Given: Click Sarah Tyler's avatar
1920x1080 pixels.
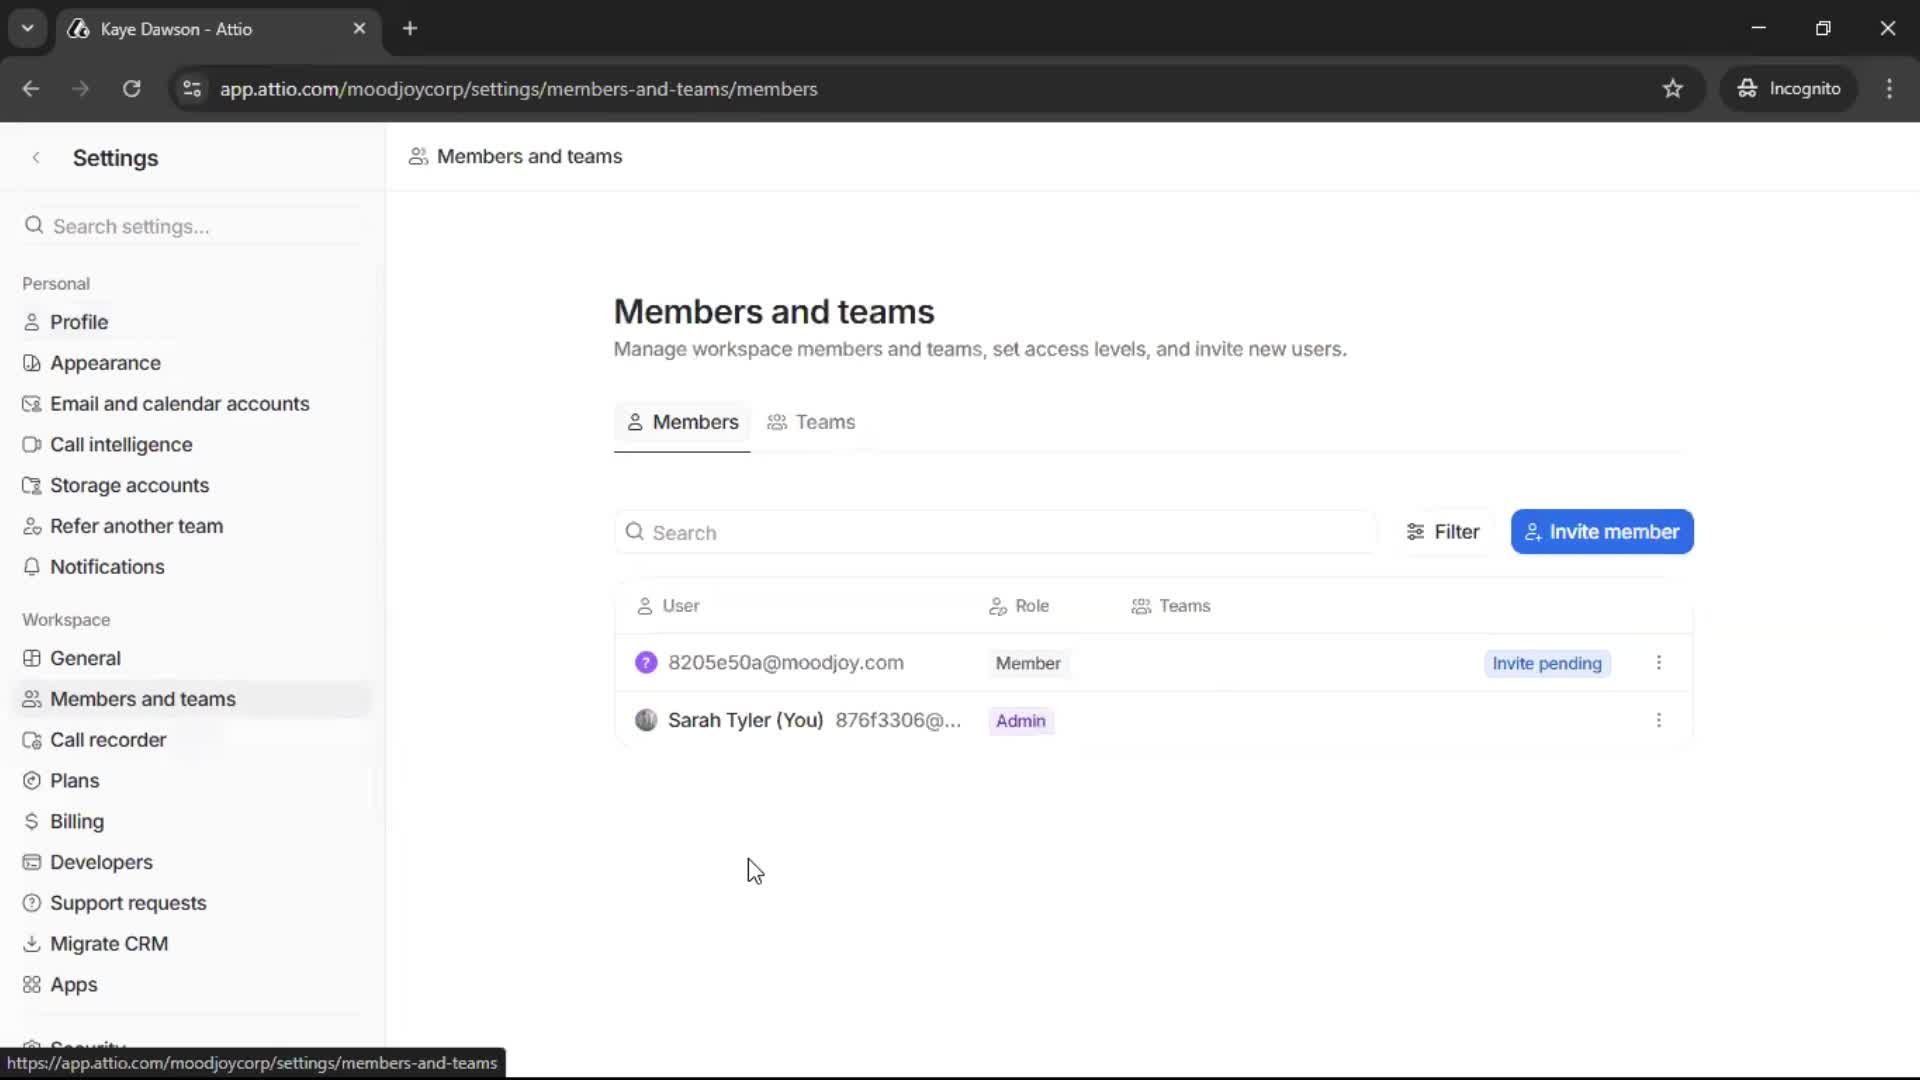Looking at the screenshot, I should (647, 720).
